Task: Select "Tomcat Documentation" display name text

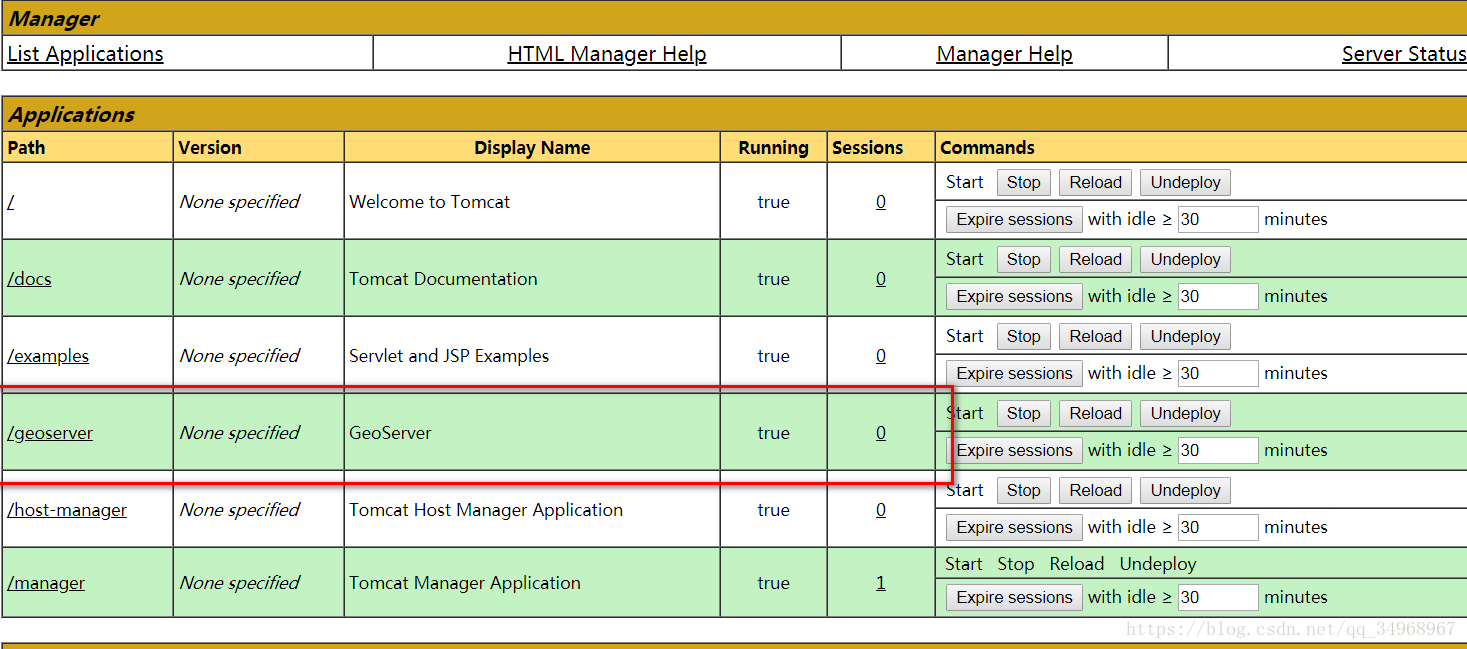Action: point(443,279)
